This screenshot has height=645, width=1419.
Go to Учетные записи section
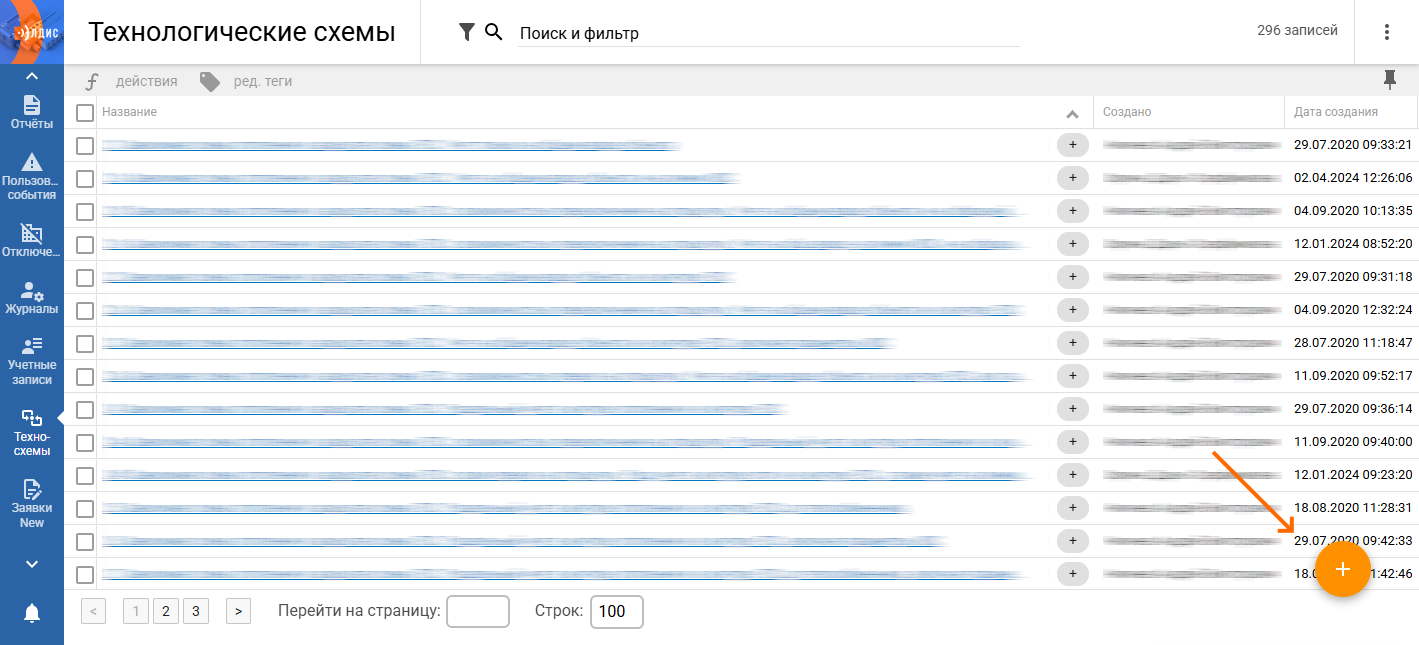tap(32, 361)
